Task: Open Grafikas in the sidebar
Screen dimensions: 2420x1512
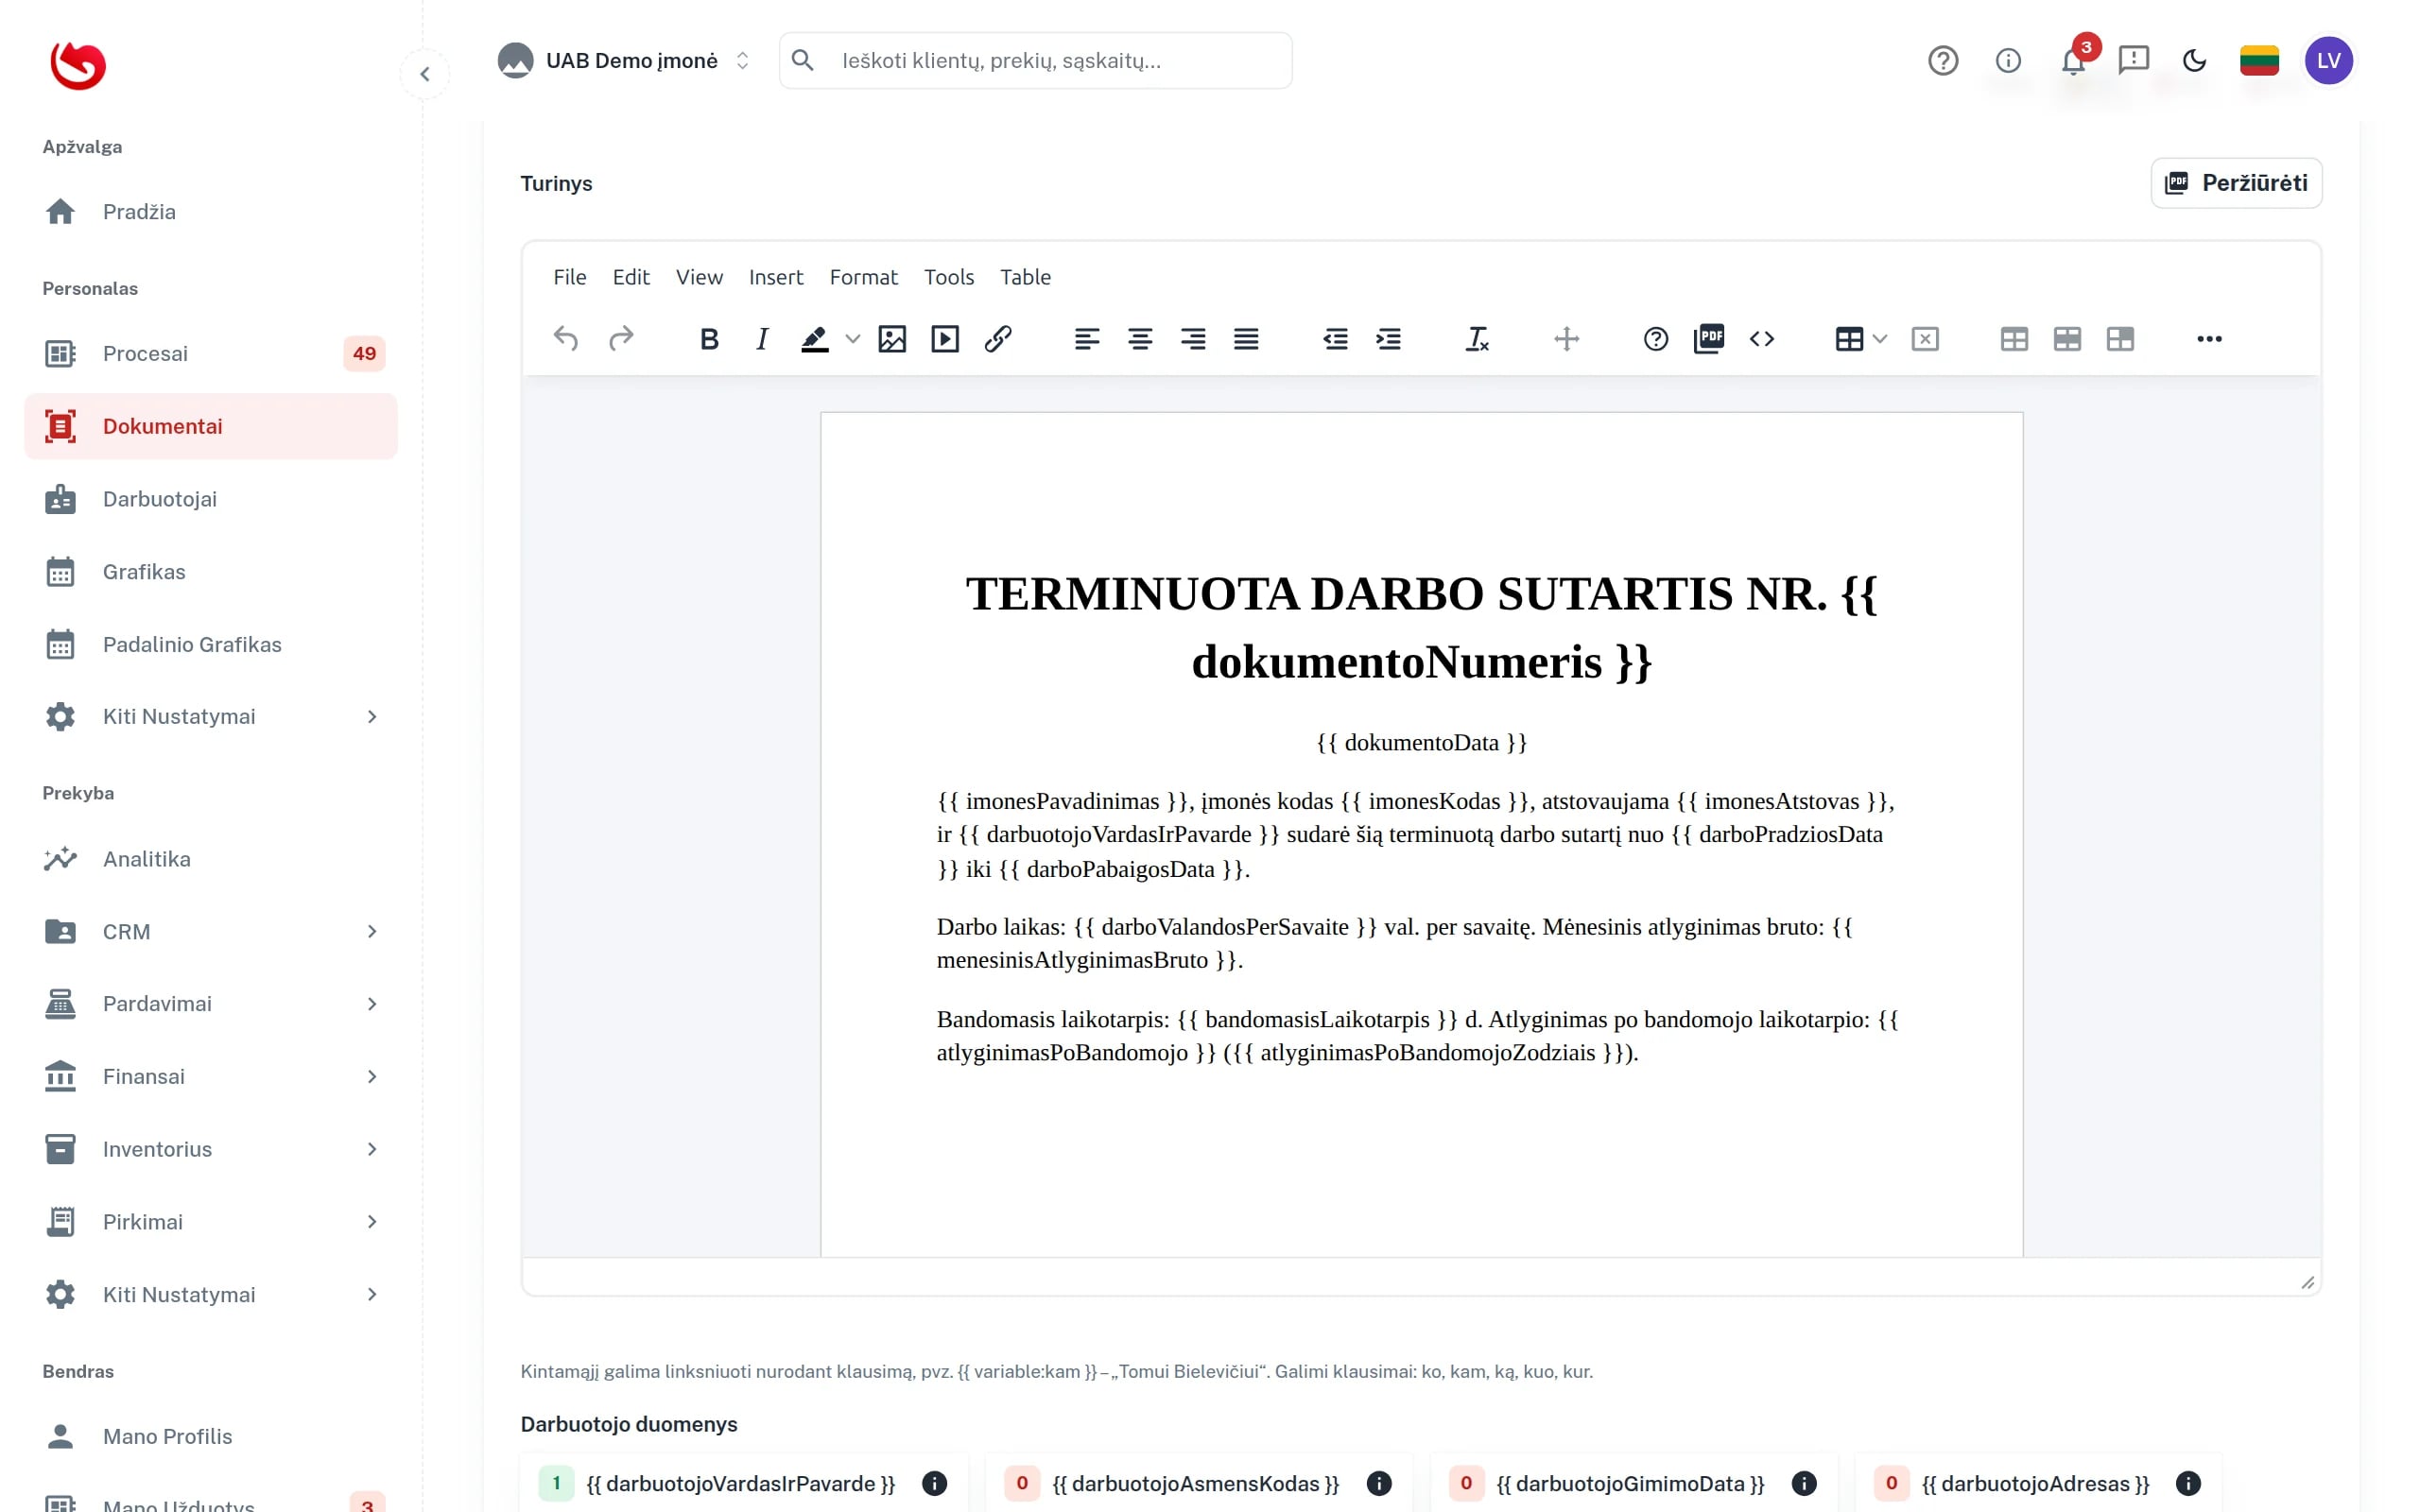Action: click(x=211, y=572)
